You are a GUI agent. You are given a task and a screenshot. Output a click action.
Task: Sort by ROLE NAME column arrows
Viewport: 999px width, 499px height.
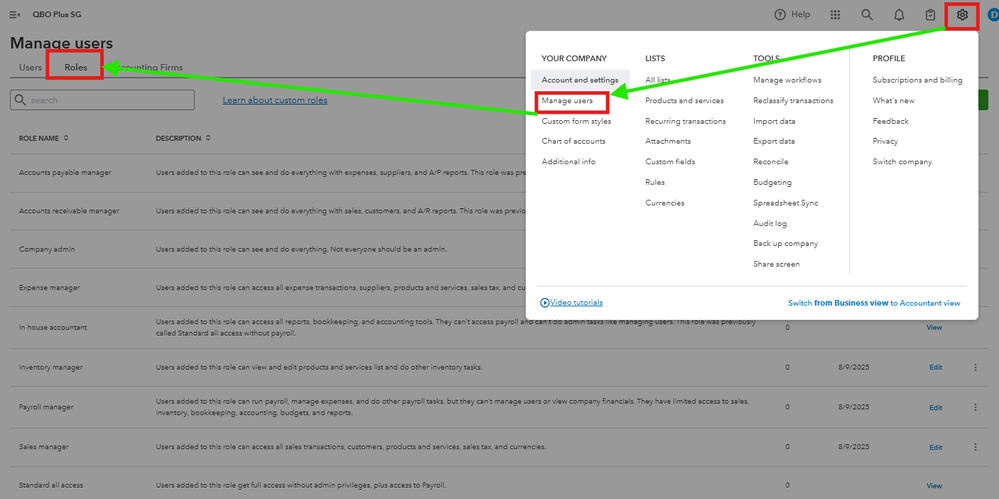(66, 138)
